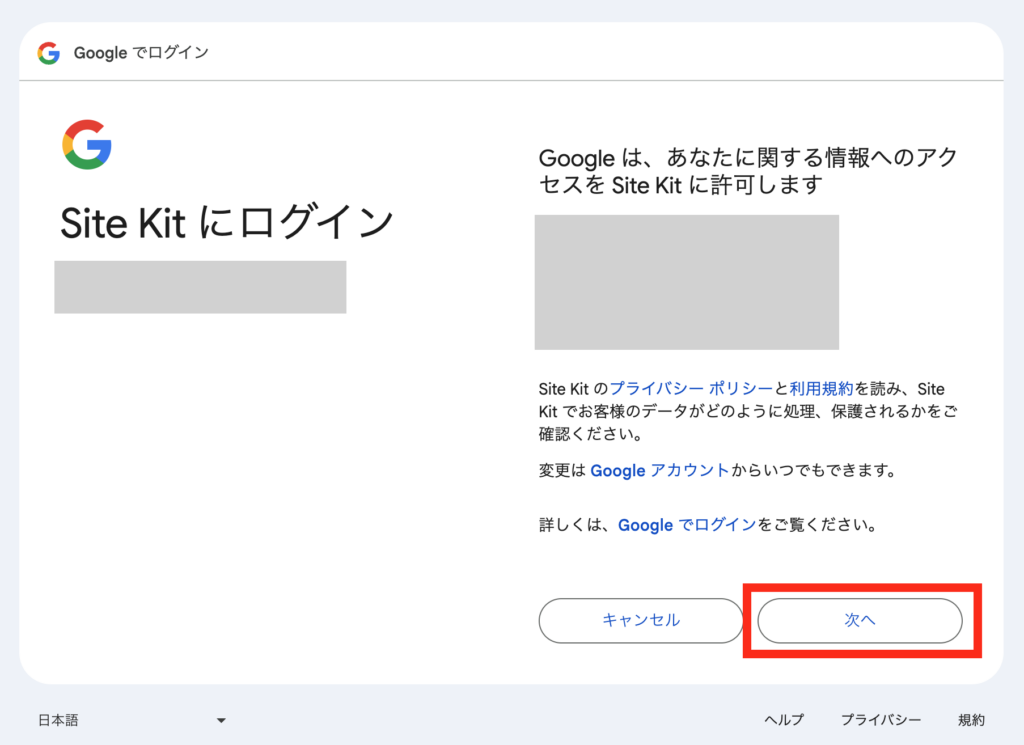Click the Site Kit にログイン heading

tap(227, 223)
